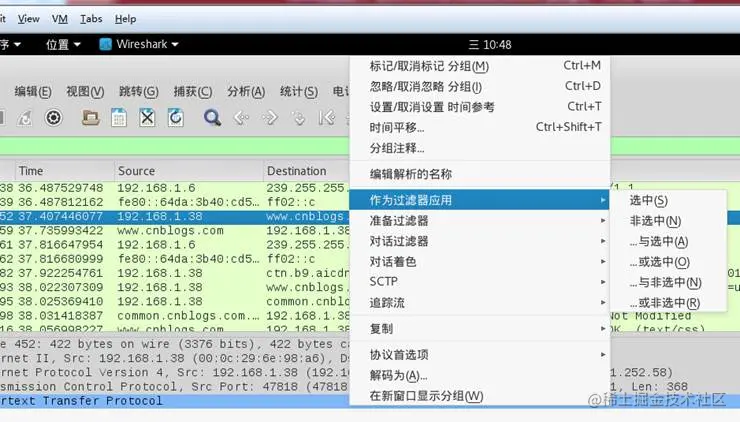The width and height of the screenshot is (740, 422).
Task: Open capture options gear icon
Action: (x=53, y=118)
